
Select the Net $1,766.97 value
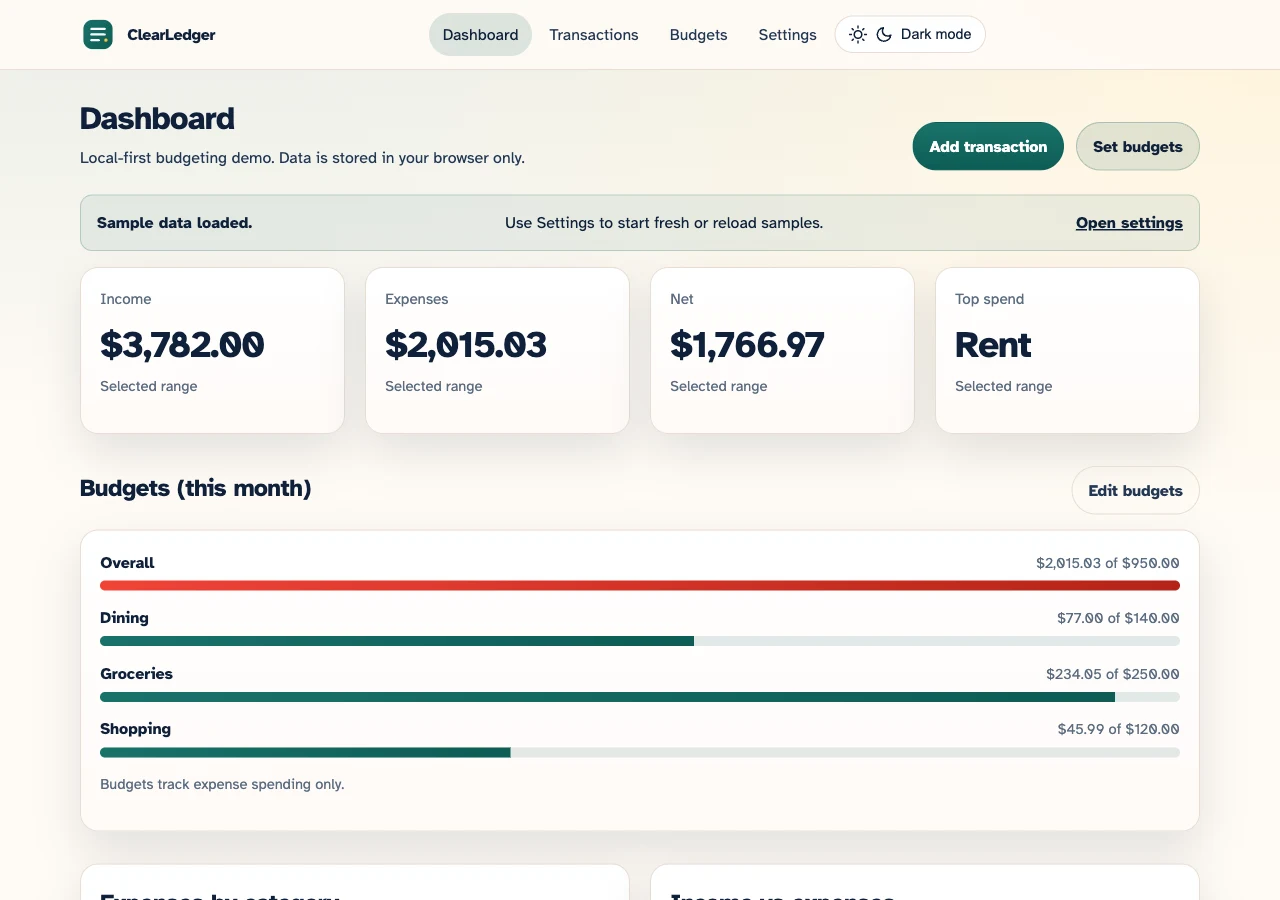point(747,345)
